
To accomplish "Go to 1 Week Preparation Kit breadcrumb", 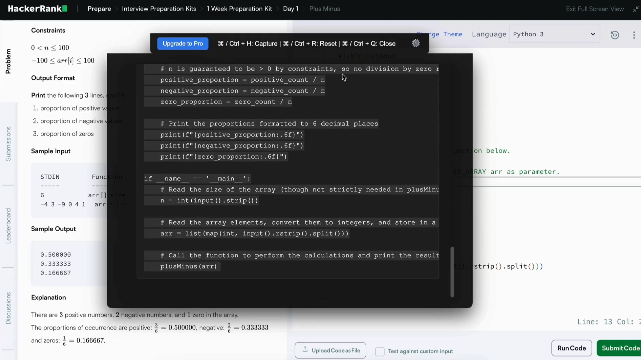I will click(239, 9).
